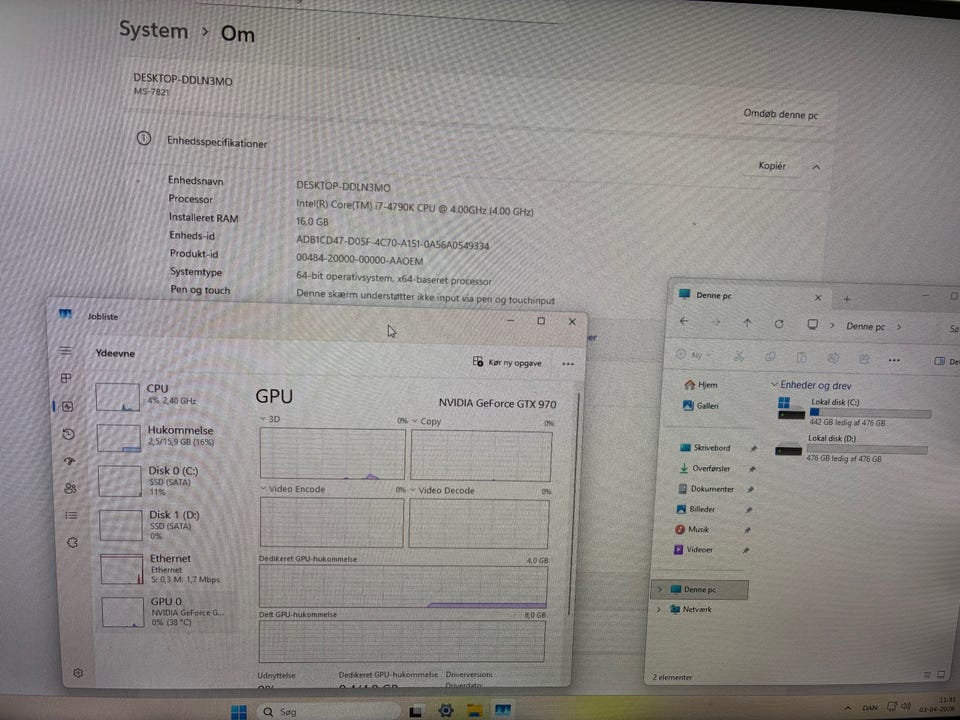Screen dimensions: 960x720
Task: Close the 'Denne pc' Explorer tab
Action: pos(818,298)
